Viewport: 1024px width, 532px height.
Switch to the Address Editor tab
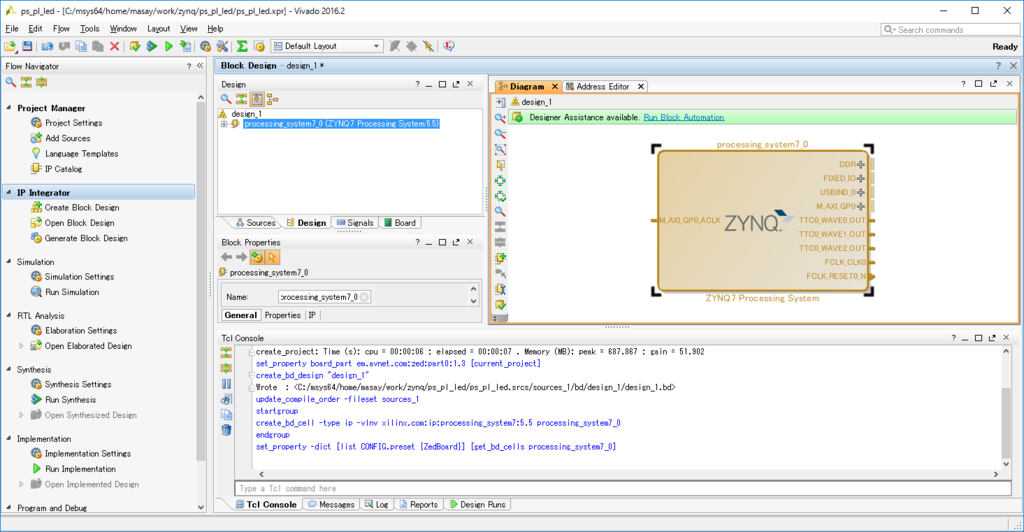602,86
